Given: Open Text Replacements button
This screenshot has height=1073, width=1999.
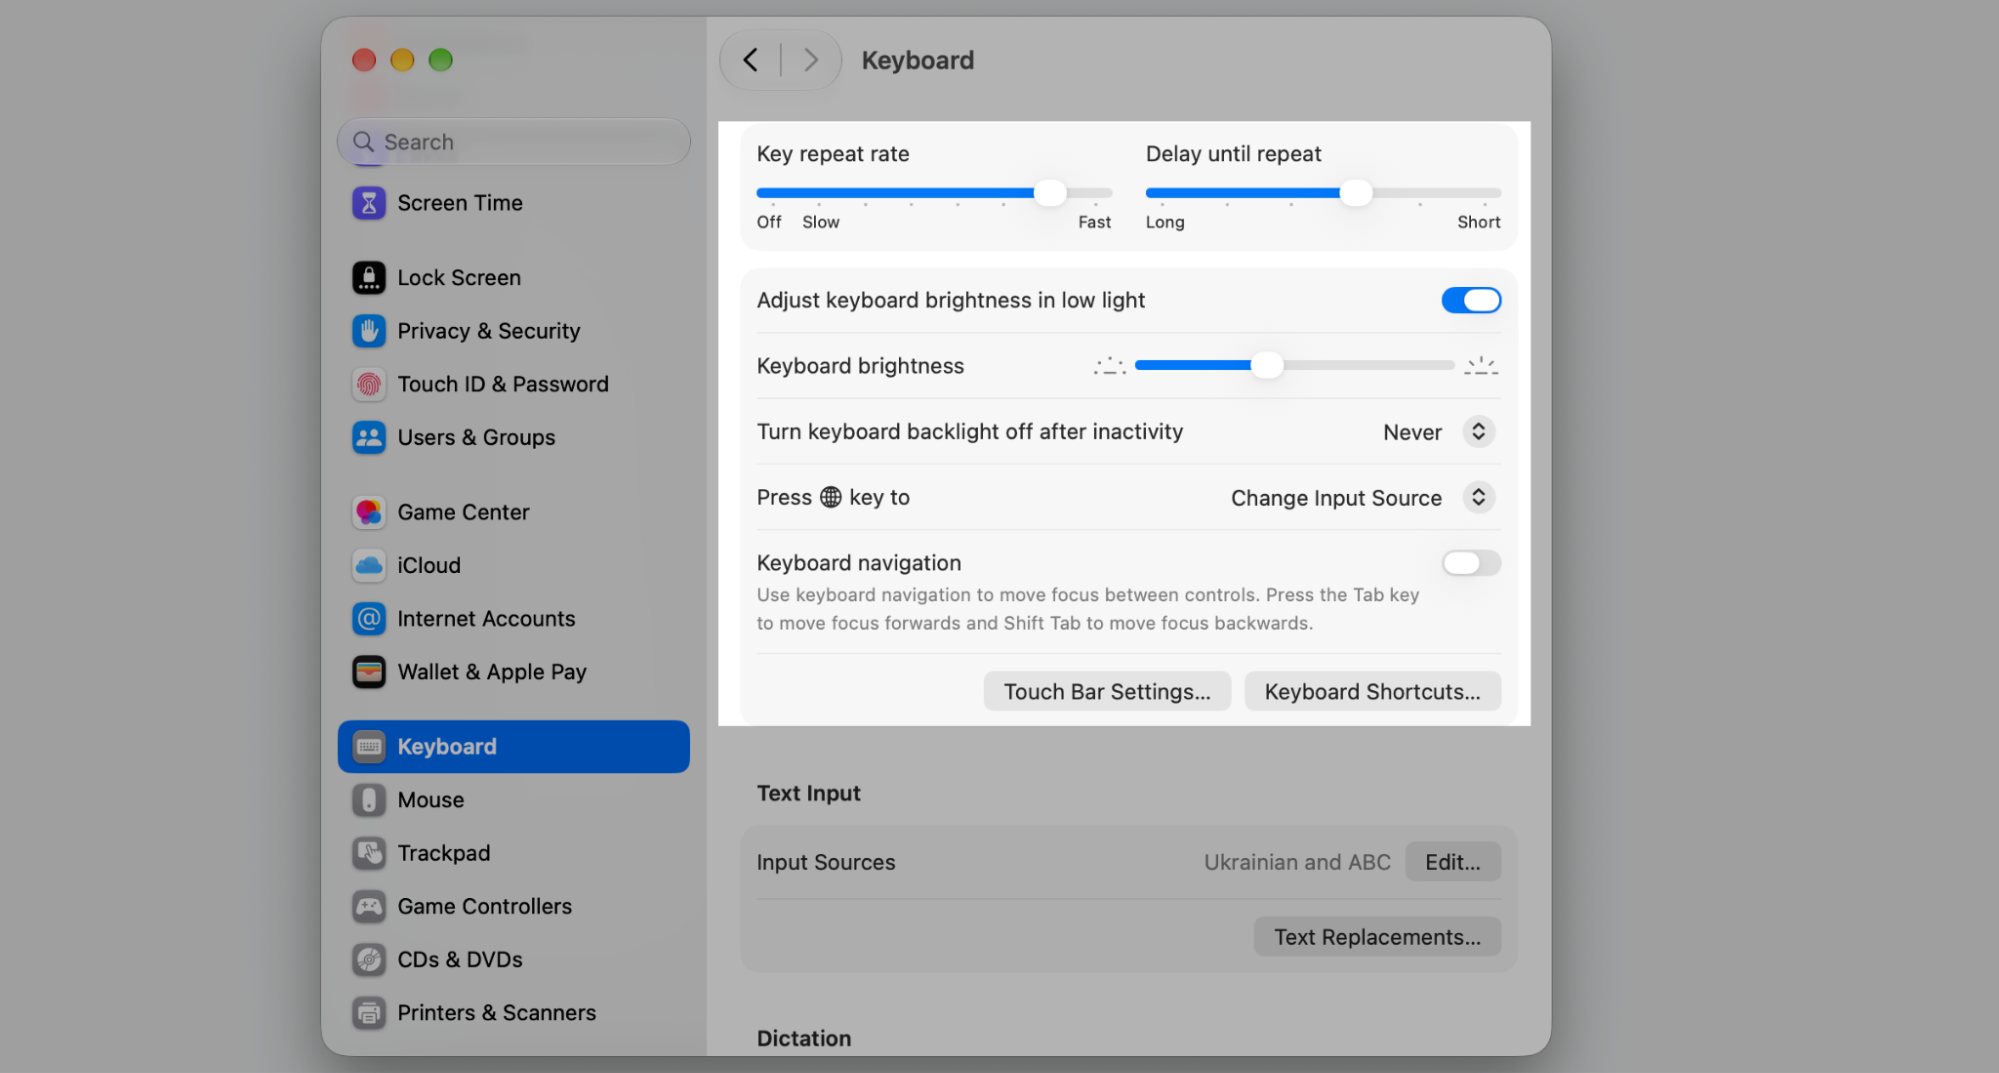Looking at the screenshot, I should (x=1377, y=937).
